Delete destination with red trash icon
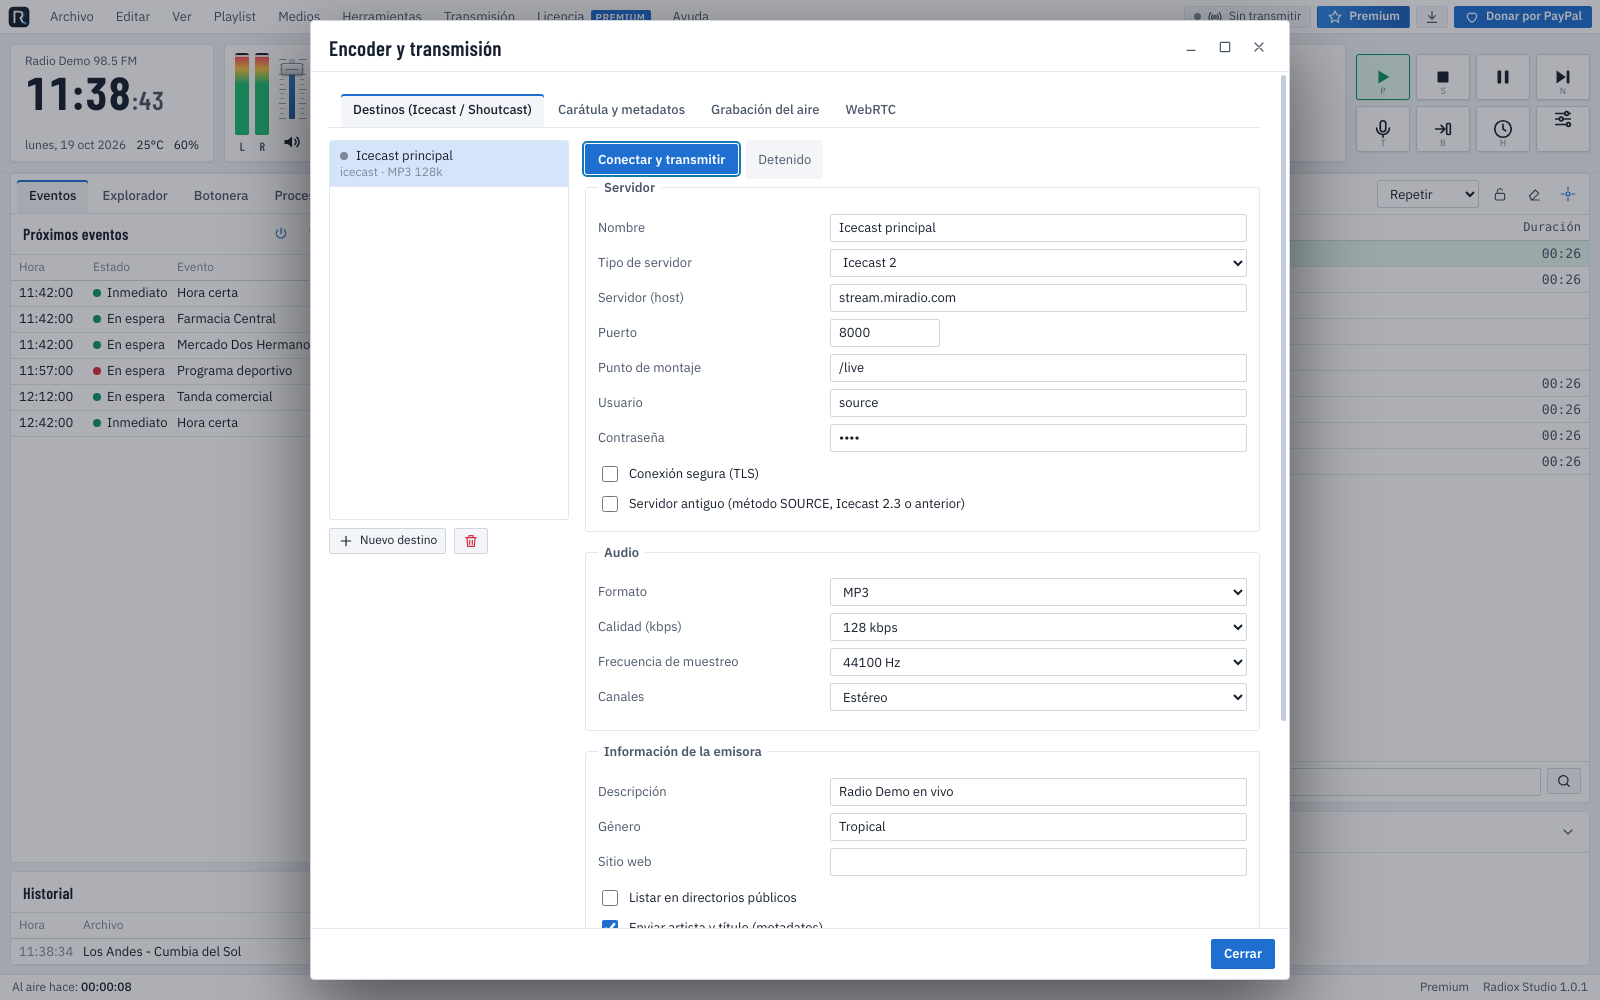Viewport: 1600px width, 1000px height. (x=471, y=541)
